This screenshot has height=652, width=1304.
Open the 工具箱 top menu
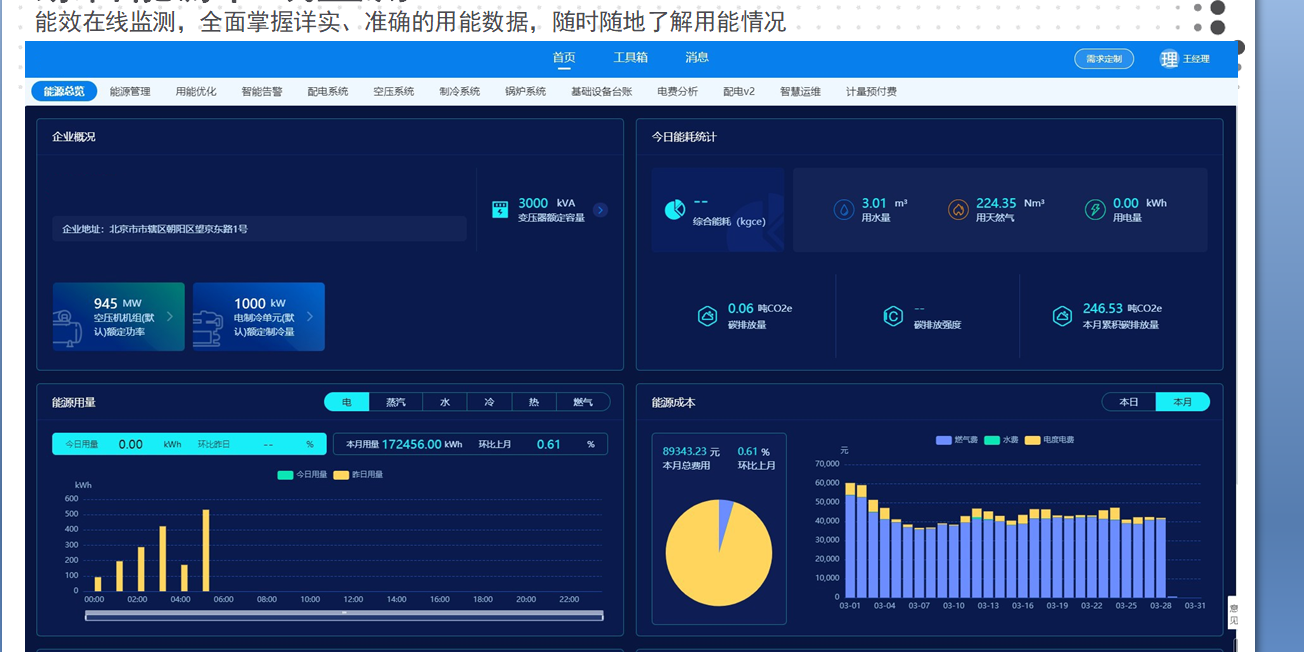coord(631,58)
